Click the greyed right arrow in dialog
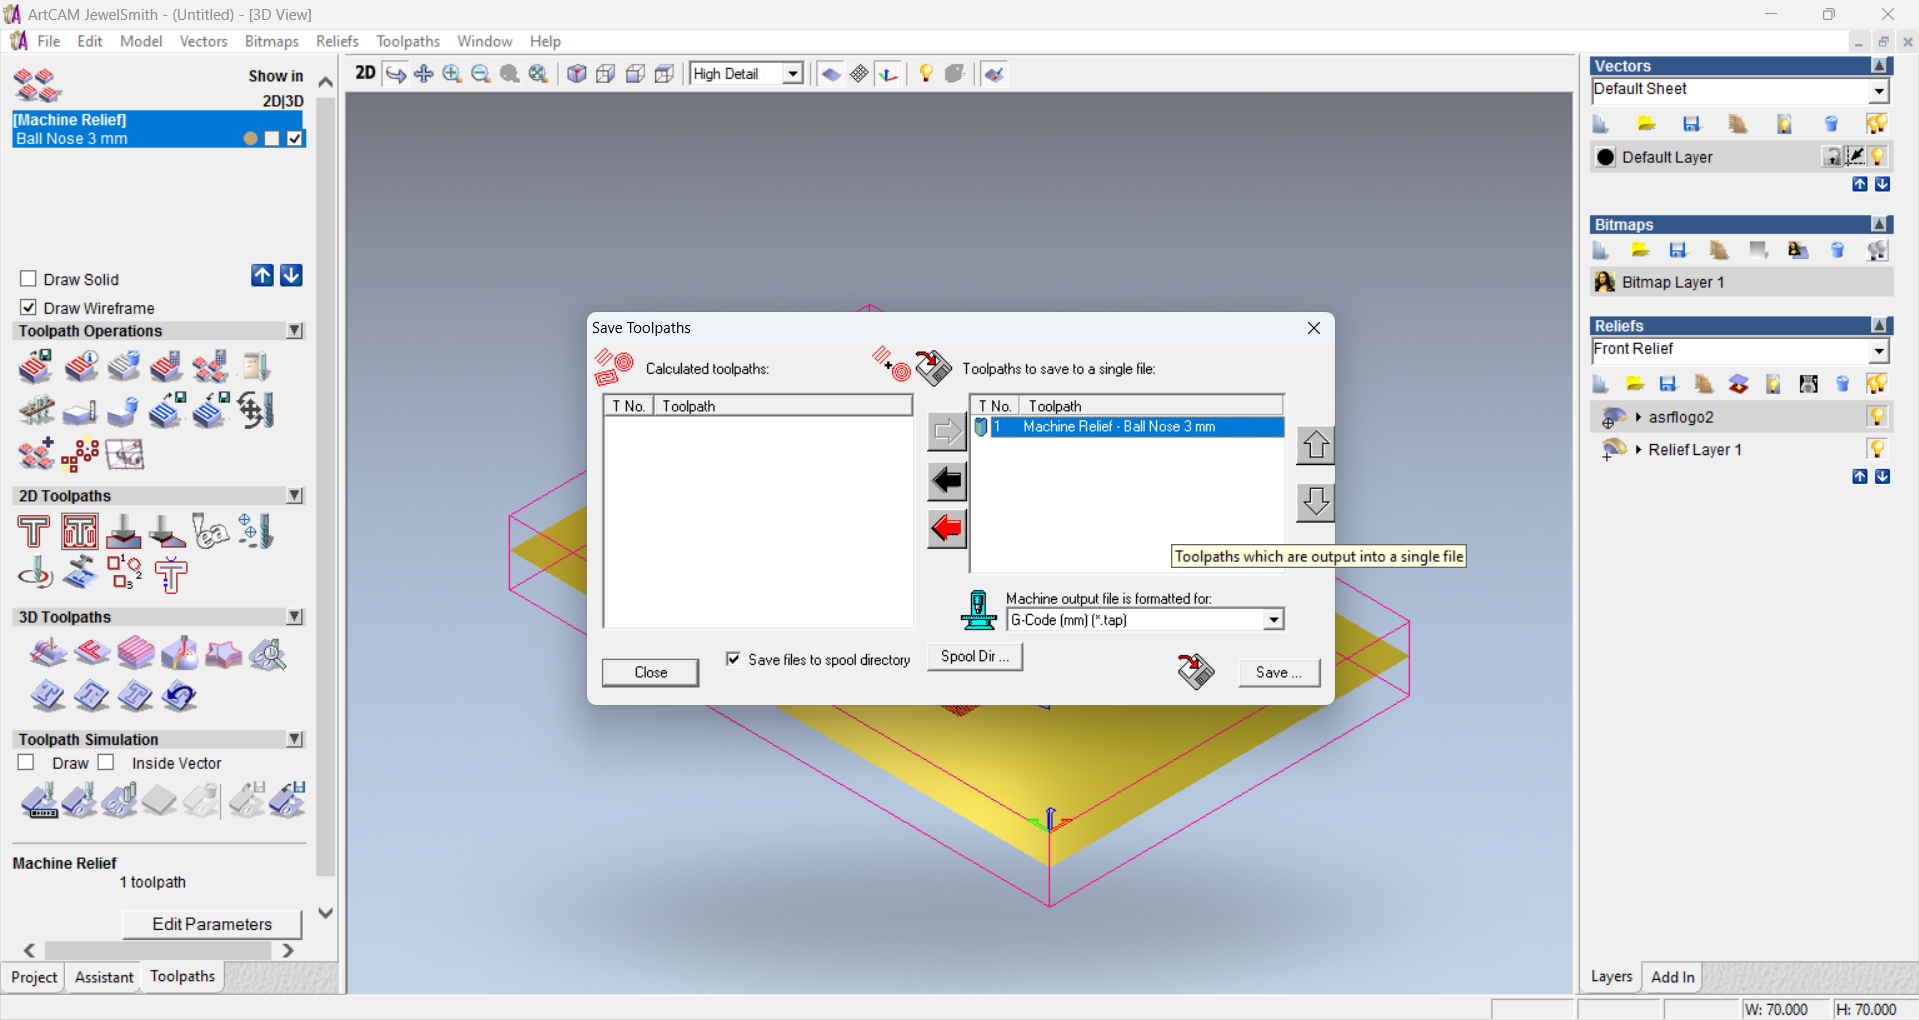This screenshot has width=1919, height=1020. point(946,432)
